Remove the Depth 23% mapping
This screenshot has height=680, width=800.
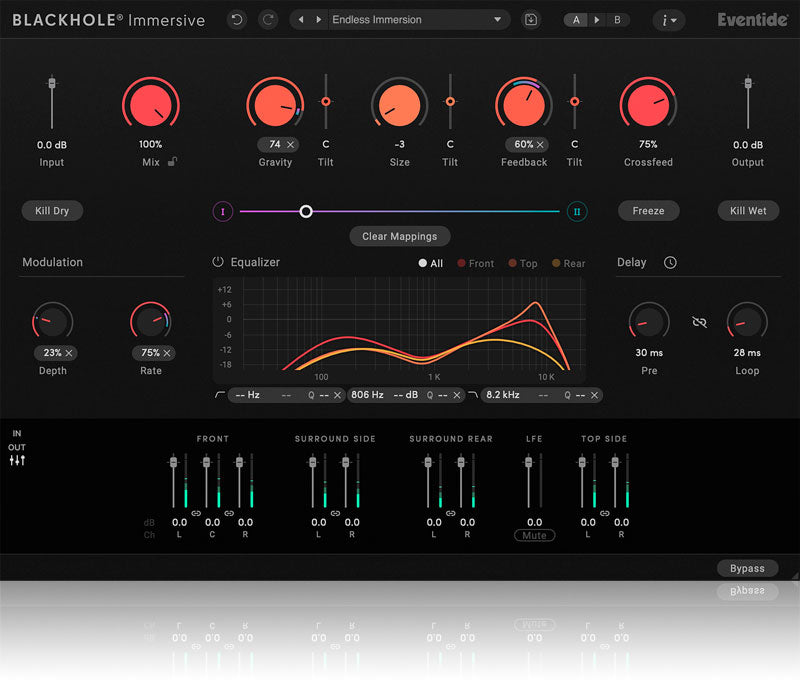[69, 353]
